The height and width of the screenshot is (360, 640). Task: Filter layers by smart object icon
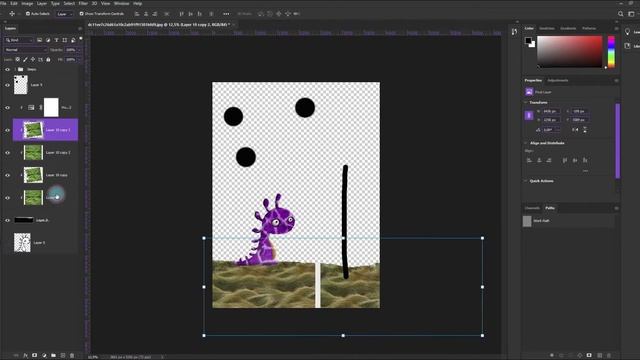(x=73, y=40)
